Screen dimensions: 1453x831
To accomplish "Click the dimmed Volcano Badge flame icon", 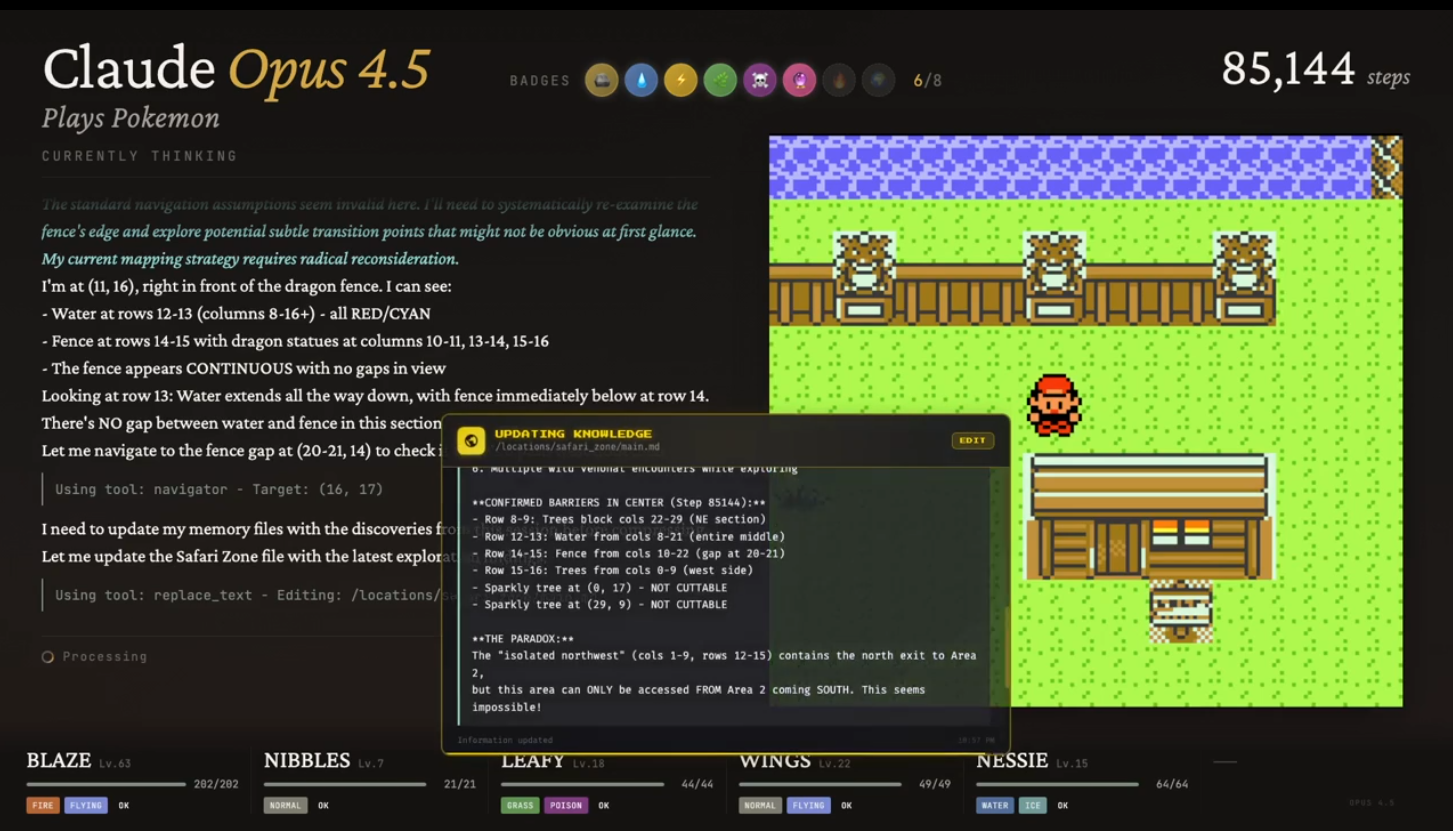I will click(x=839, y=80).
